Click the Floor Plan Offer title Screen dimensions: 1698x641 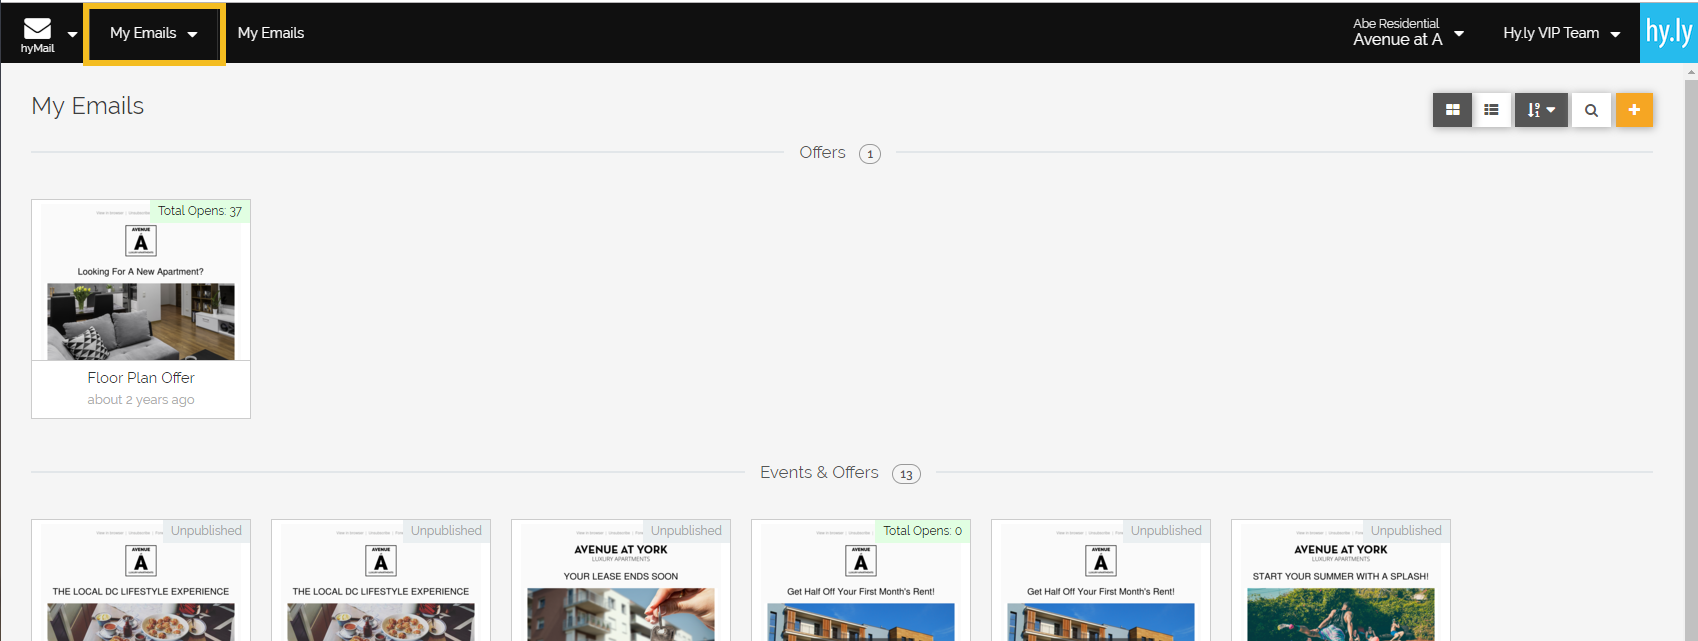tap(141, 378)
